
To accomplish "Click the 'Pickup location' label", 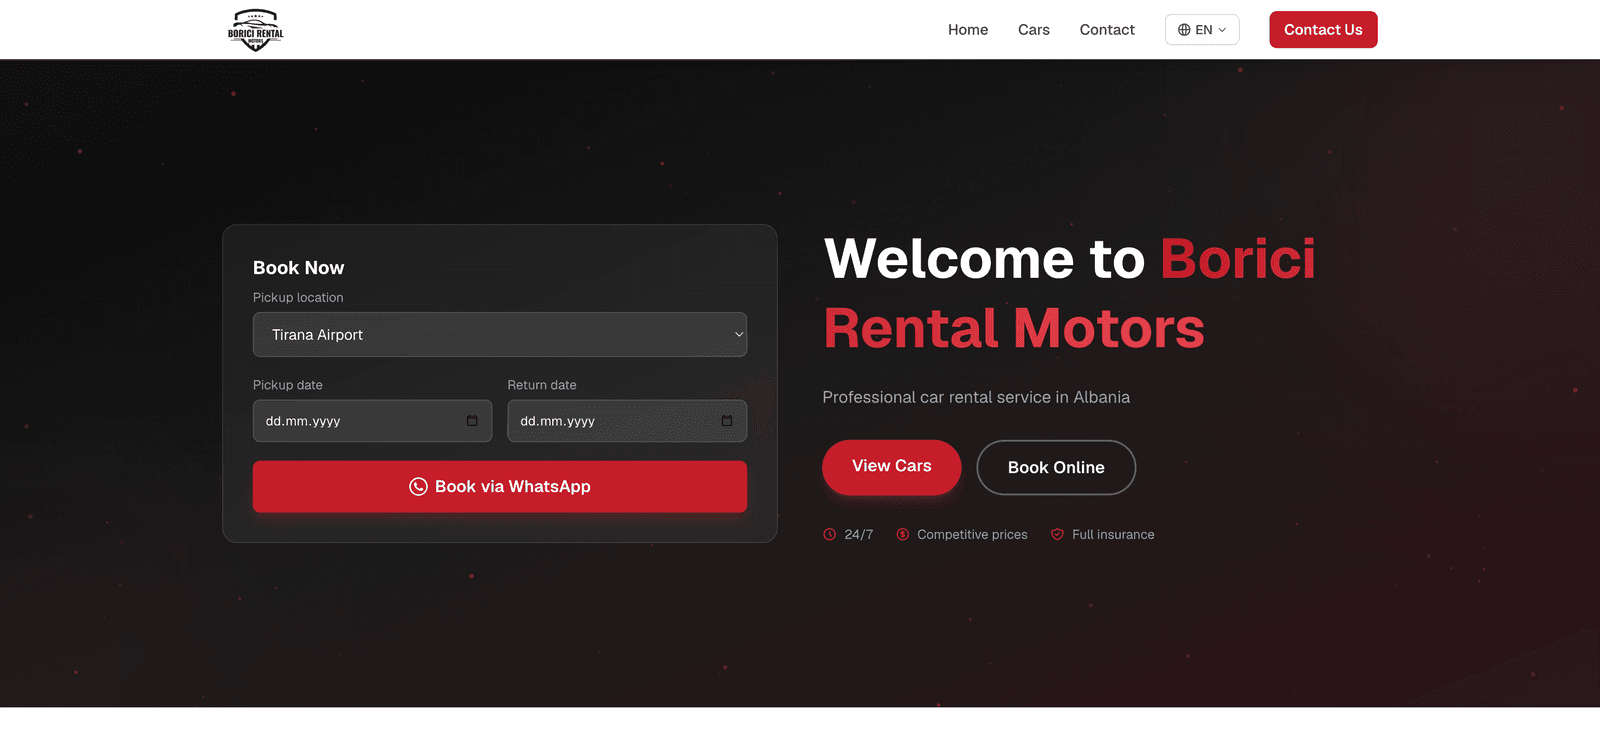I will point(298,298).
